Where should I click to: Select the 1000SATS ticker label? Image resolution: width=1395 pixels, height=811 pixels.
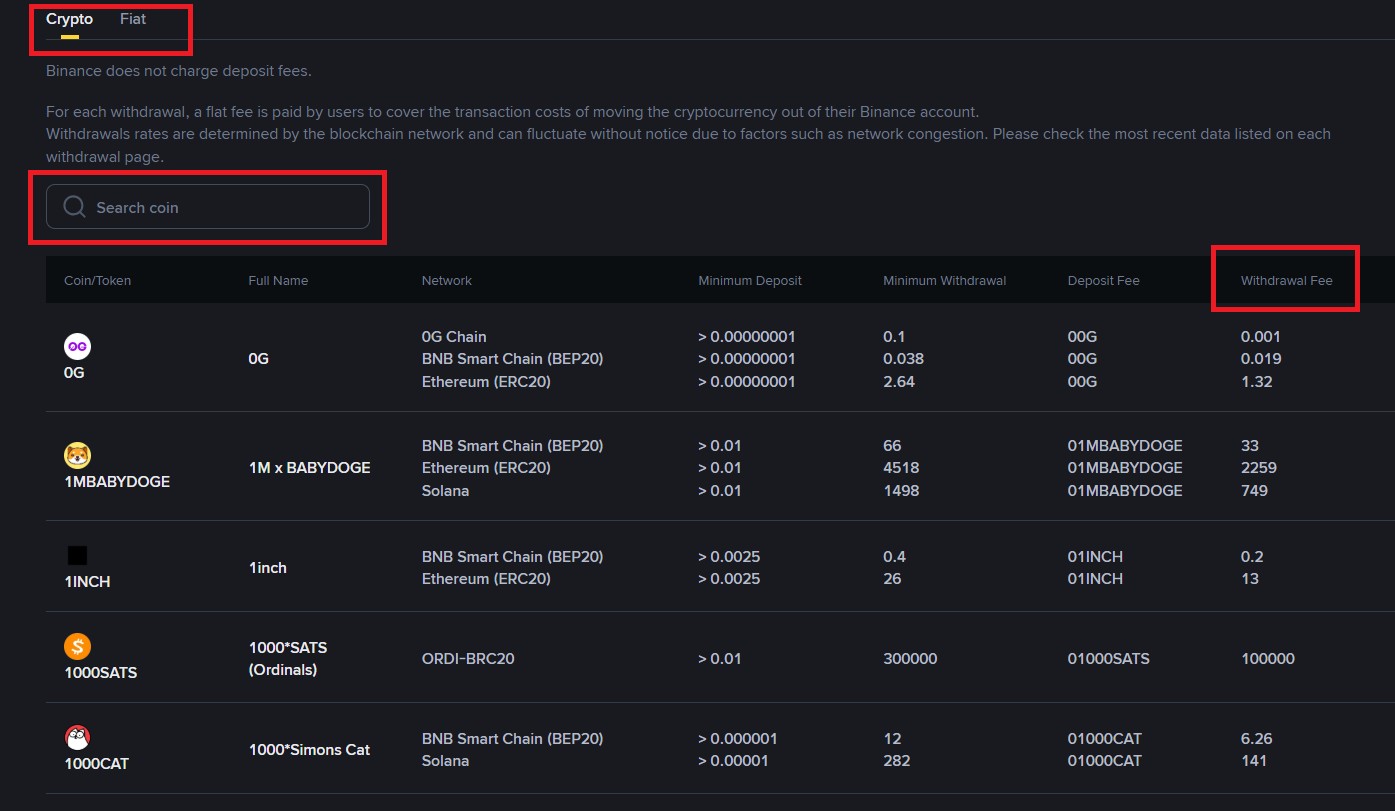pos(101,673)
